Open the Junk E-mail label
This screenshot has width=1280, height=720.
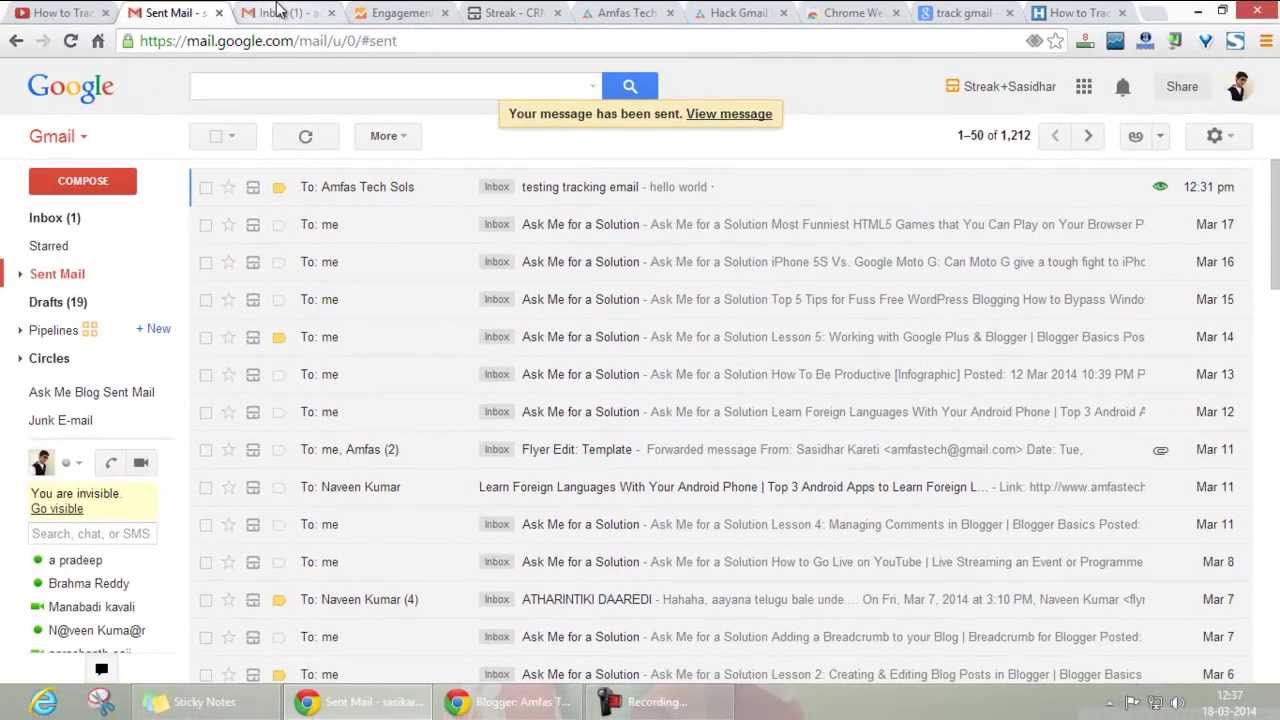61,421
